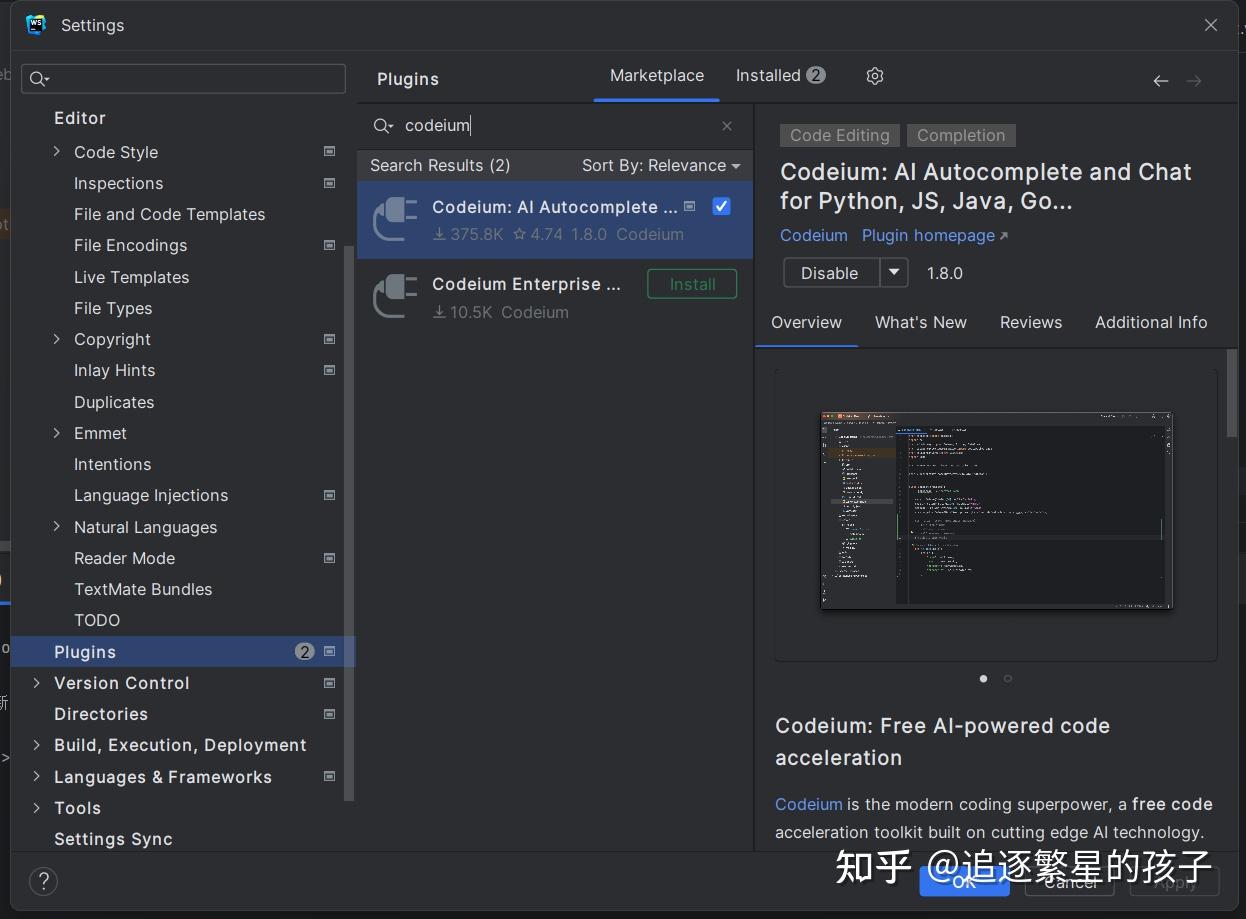Click the plugin description vertical scrollbar

tap(1232, 393)
